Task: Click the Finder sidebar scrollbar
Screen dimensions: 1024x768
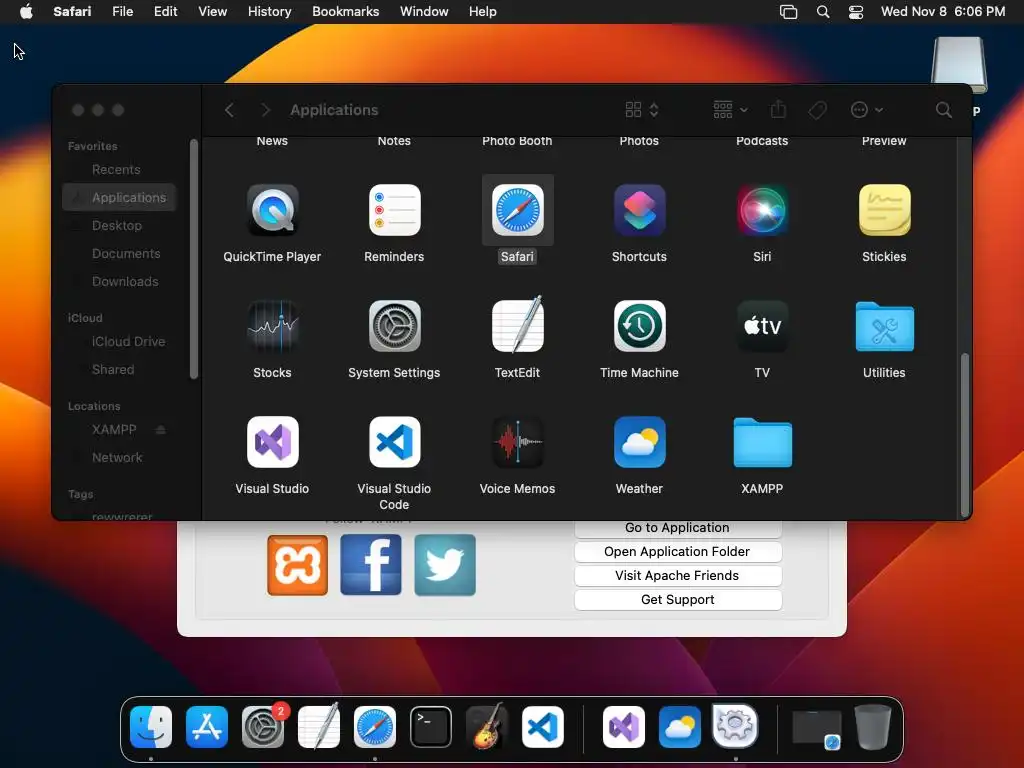Action: [x=193, y=259]
